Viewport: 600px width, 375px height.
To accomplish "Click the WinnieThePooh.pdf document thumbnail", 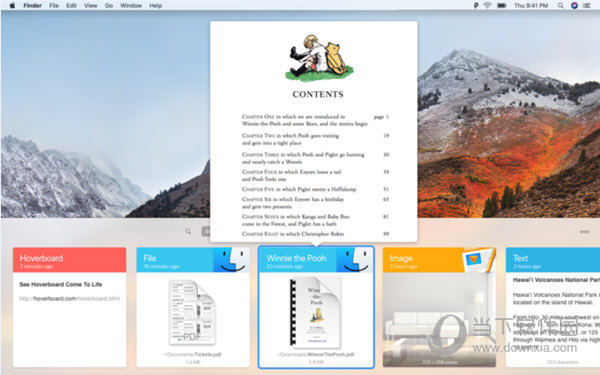I will point(316,312).
